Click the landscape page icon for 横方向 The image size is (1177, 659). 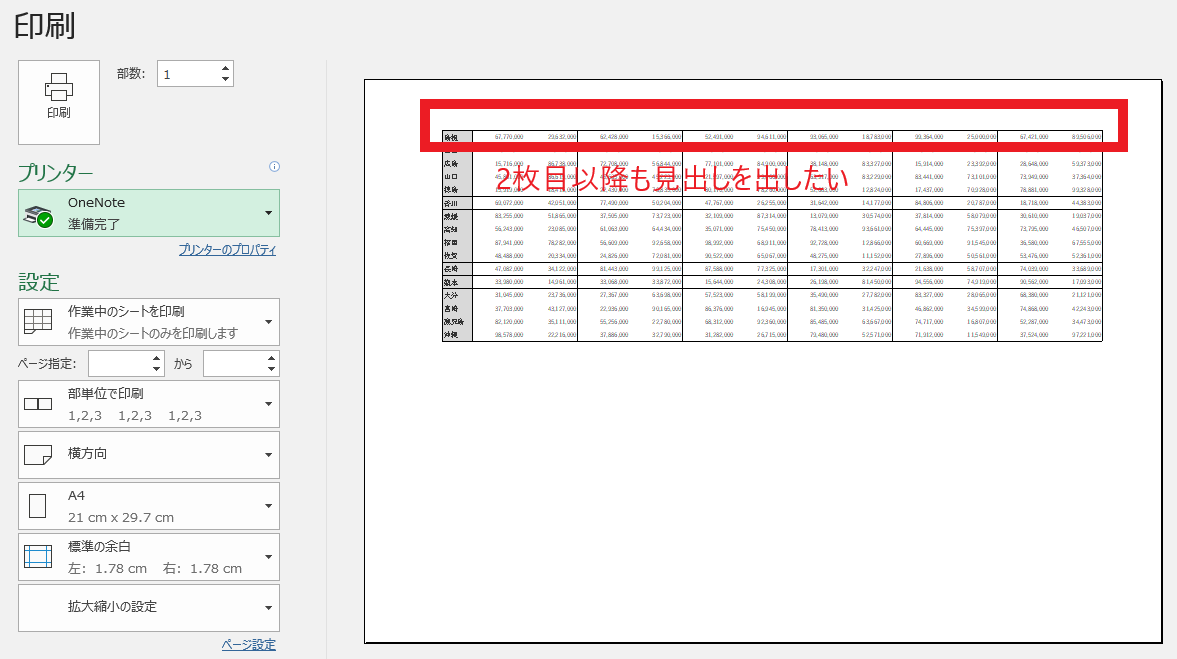coord(38,454)
